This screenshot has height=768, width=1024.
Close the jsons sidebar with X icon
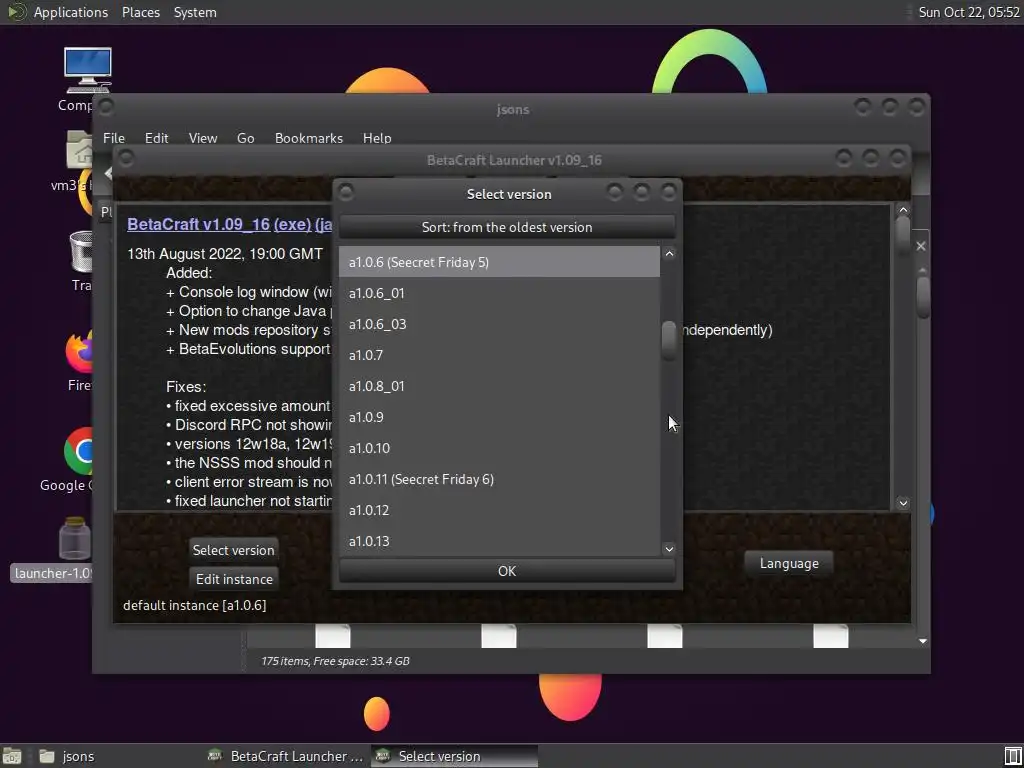tap(921, 246)
